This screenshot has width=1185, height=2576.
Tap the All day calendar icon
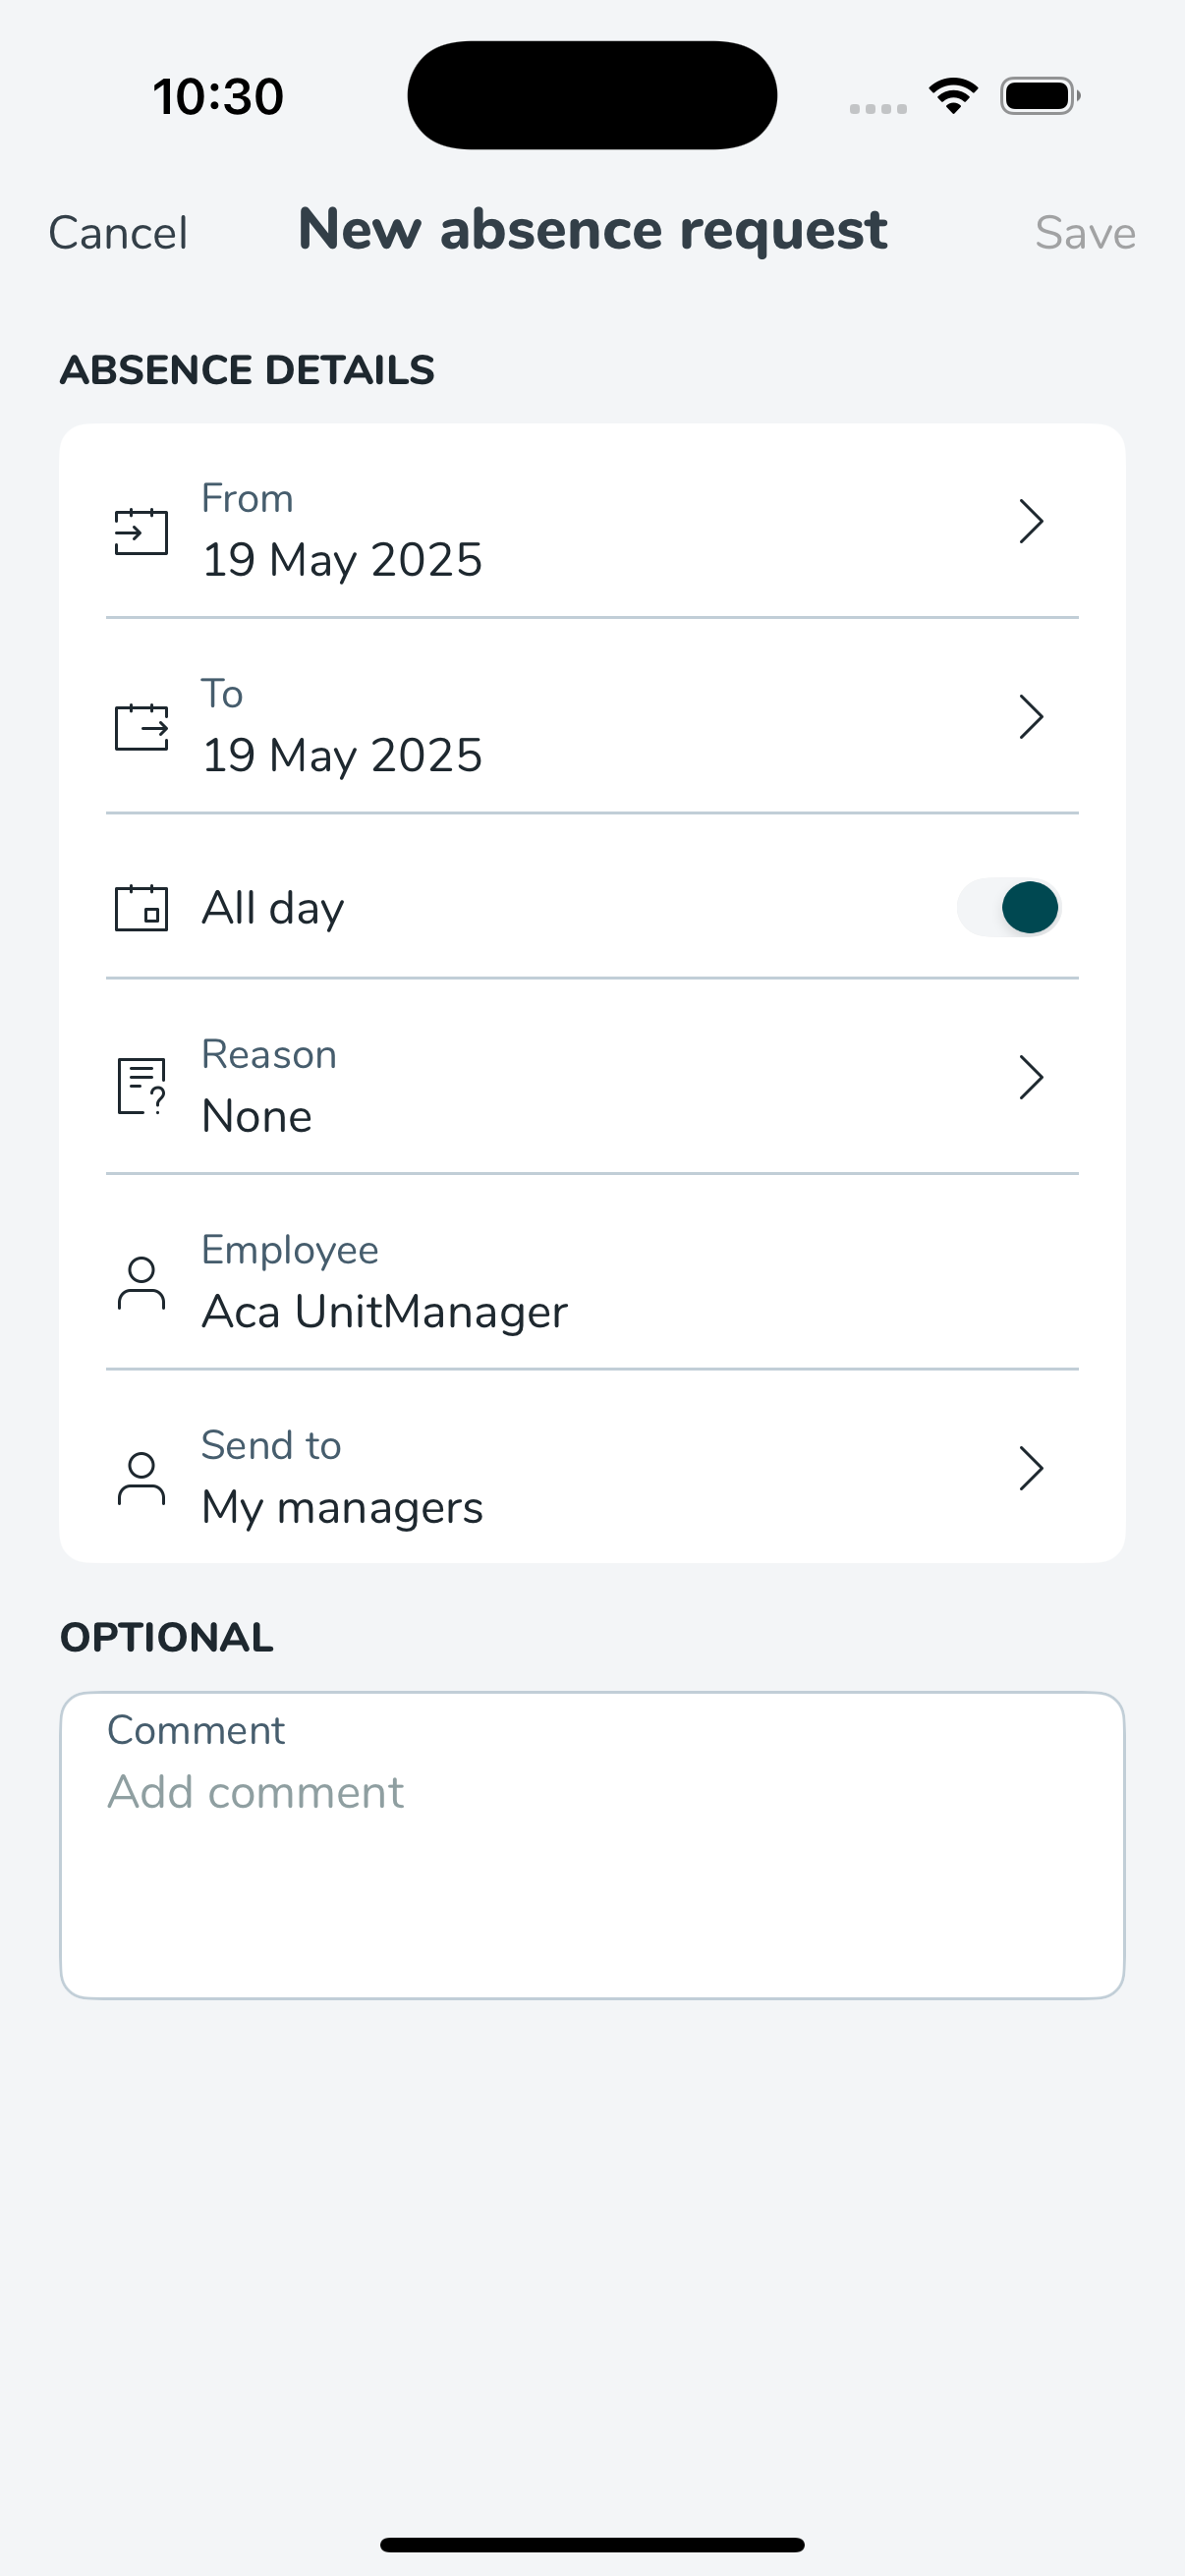point(141,908)
